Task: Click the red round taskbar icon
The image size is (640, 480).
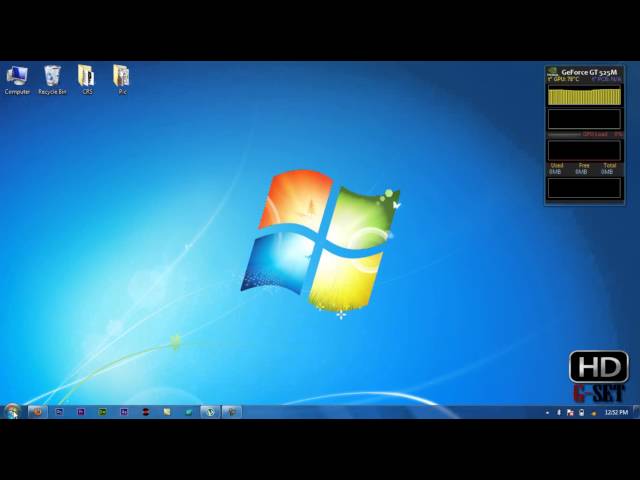Action: pos(146,412)
